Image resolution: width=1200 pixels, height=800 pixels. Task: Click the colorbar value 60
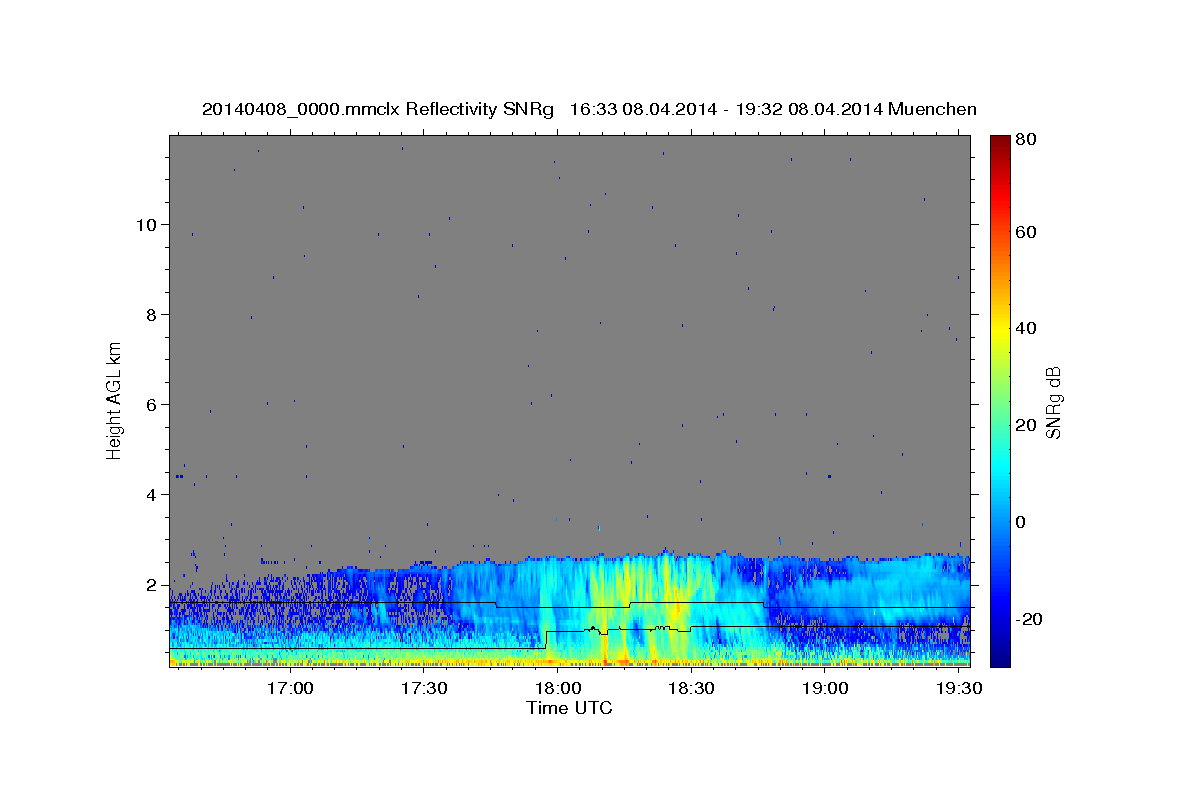point(1028,232)
